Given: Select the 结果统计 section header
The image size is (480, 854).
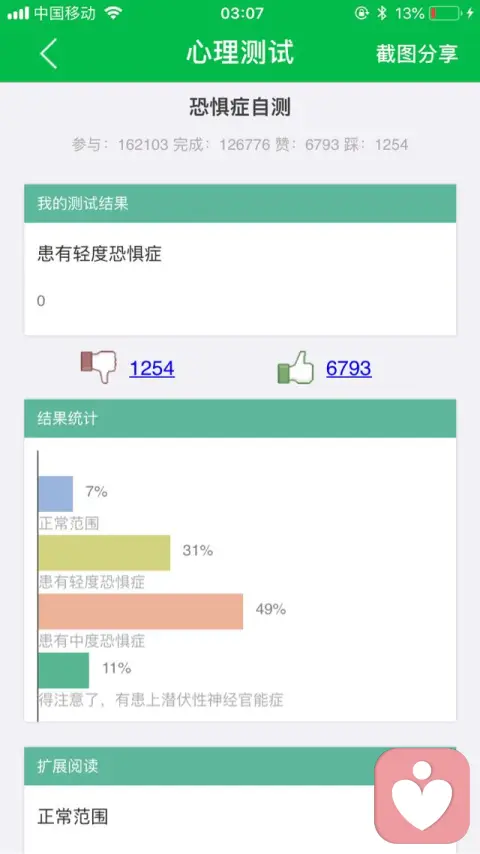Looking at the screenshot, I should [x=240, y=418].
